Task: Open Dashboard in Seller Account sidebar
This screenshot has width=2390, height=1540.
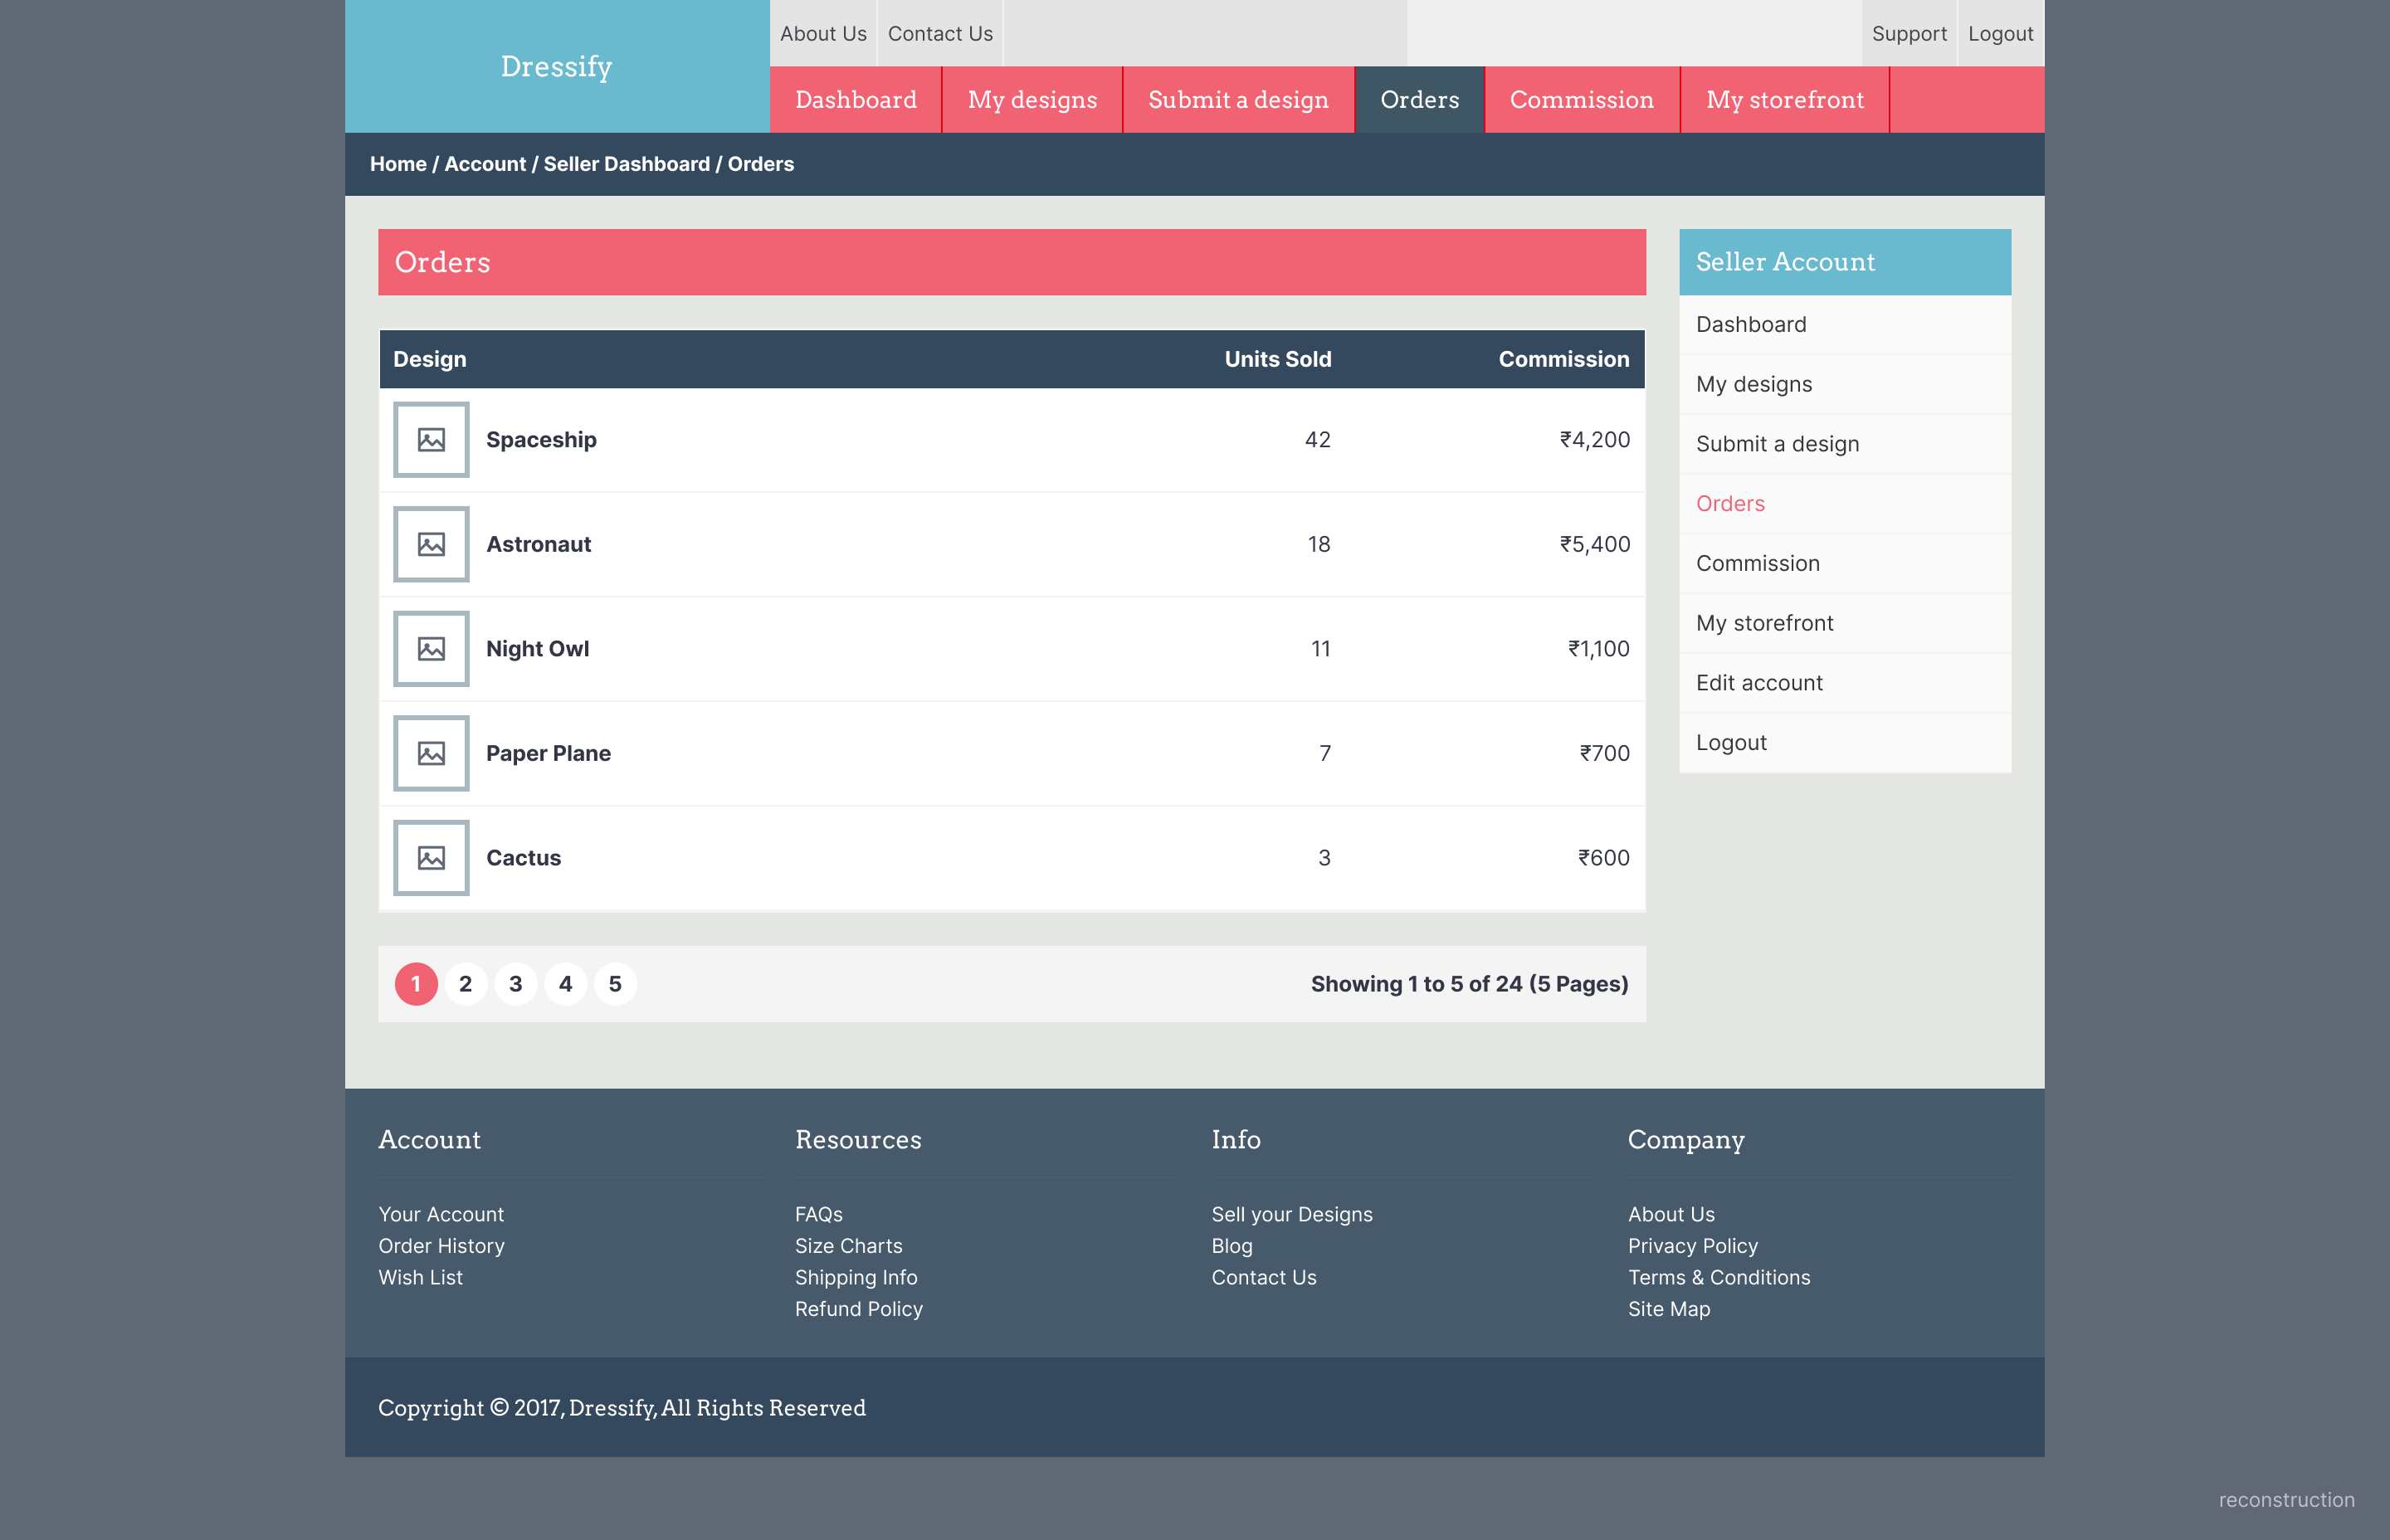Action: [x=1845, y=325]
